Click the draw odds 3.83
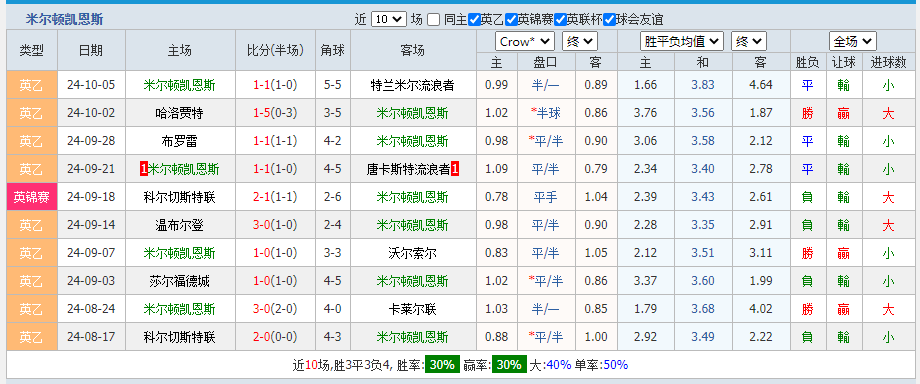Viewport: 920px width, 384px height. [703, 85]
